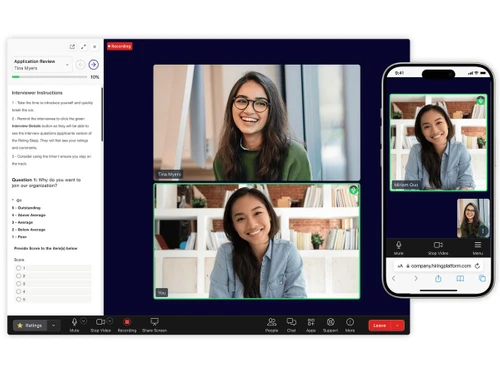Tap green pin icon on phone's Miriam tile

(480, 100)
